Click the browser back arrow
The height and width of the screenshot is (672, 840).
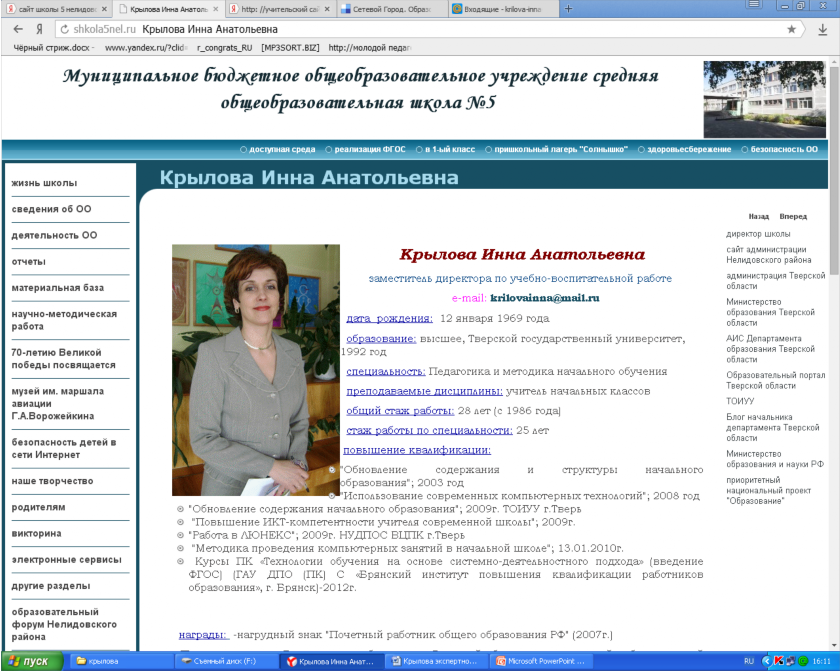point(17,29)
